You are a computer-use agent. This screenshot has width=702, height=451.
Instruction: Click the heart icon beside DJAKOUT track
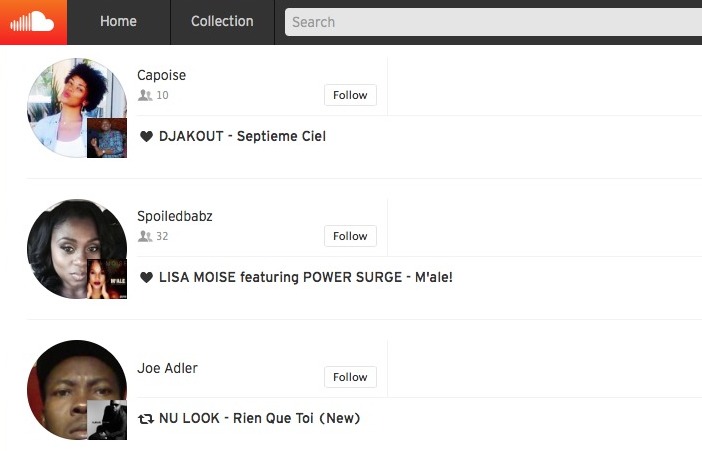pos(146,136)
